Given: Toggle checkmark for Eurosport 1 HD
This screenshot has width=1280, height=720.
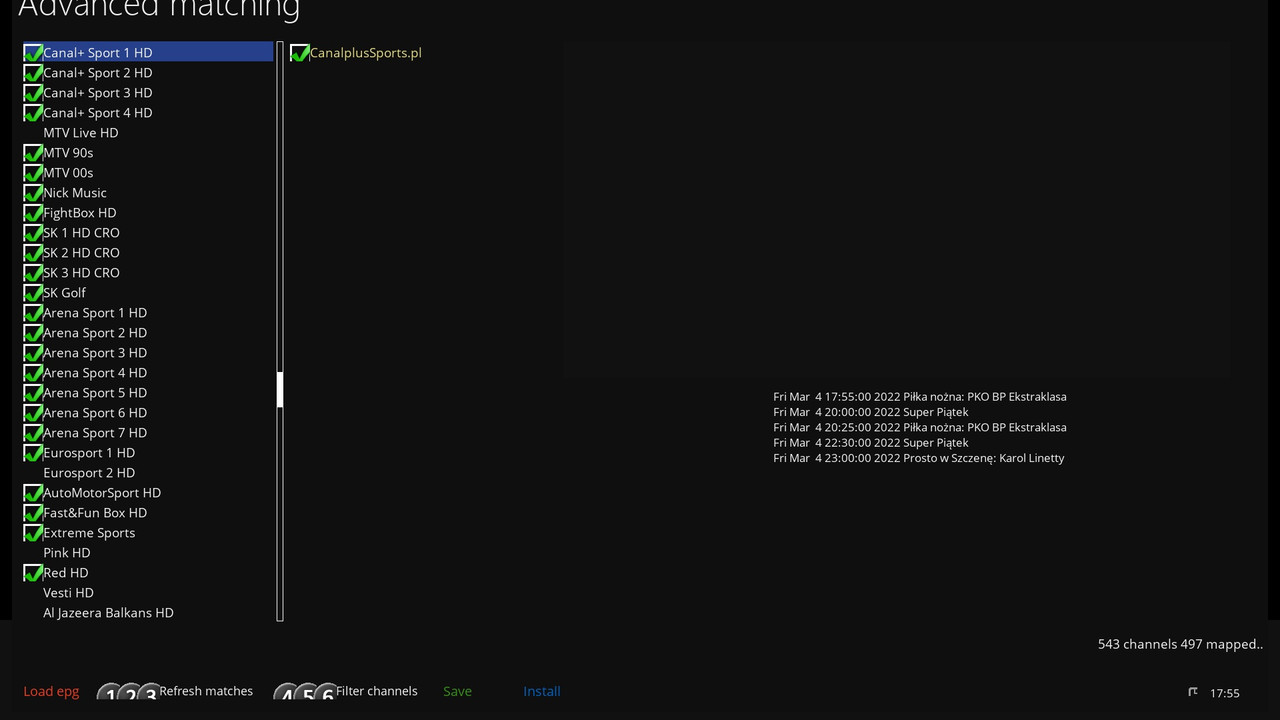Looking at the screenshot, I should click(33, 452).
